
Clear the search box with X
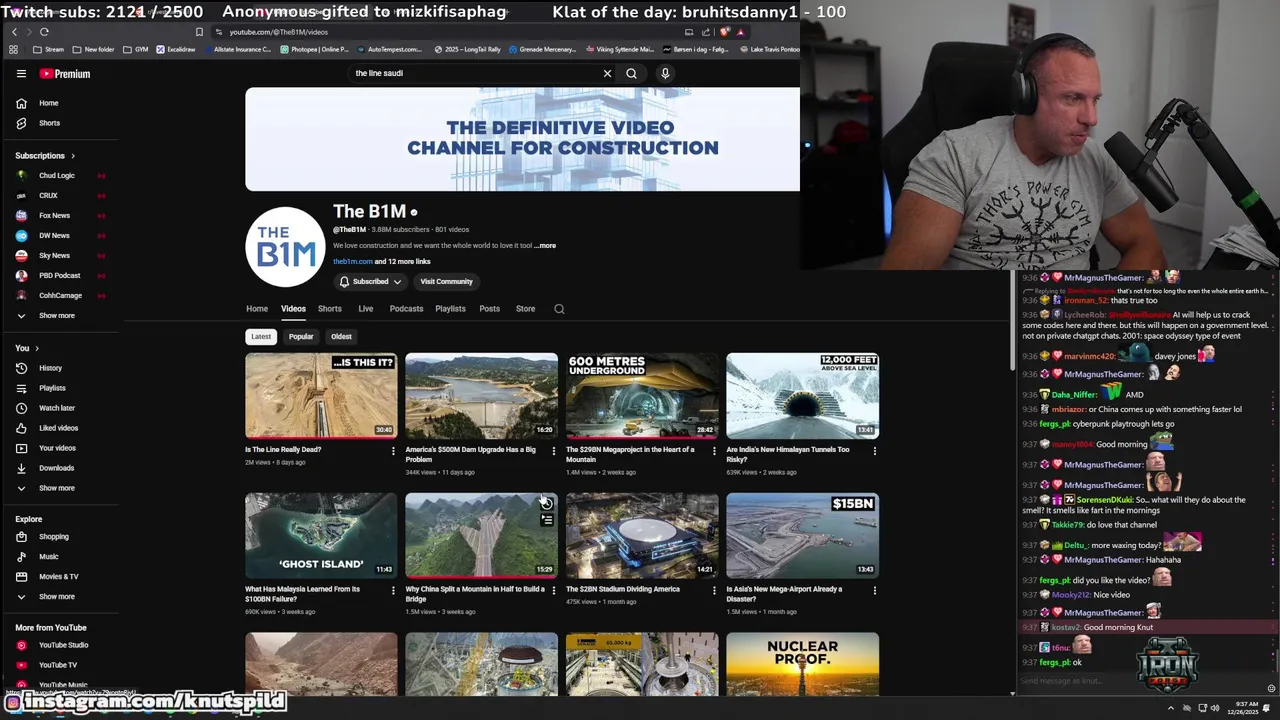point(607,73)
